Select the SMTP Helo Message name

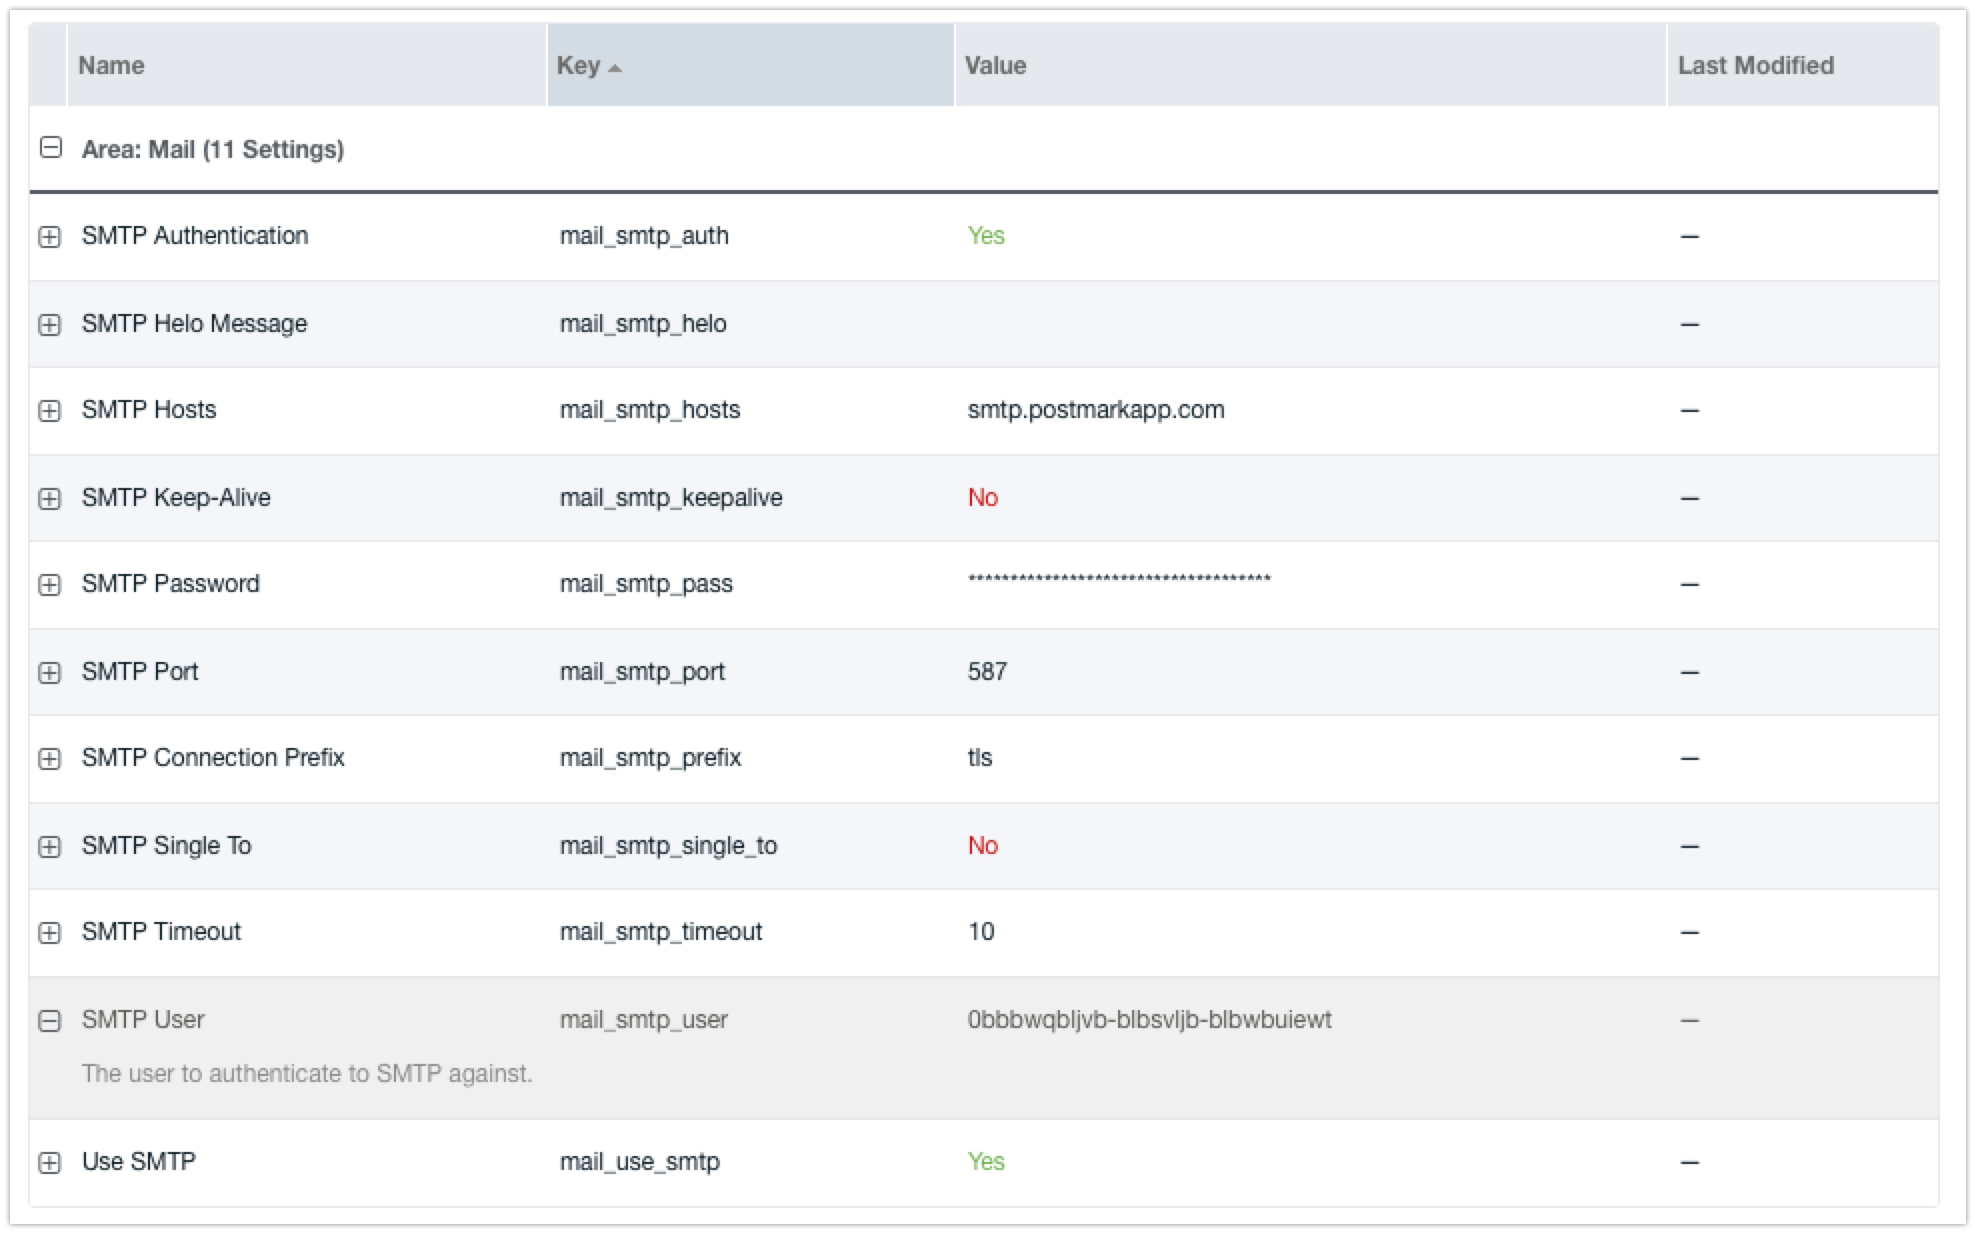tap(194, 323)
